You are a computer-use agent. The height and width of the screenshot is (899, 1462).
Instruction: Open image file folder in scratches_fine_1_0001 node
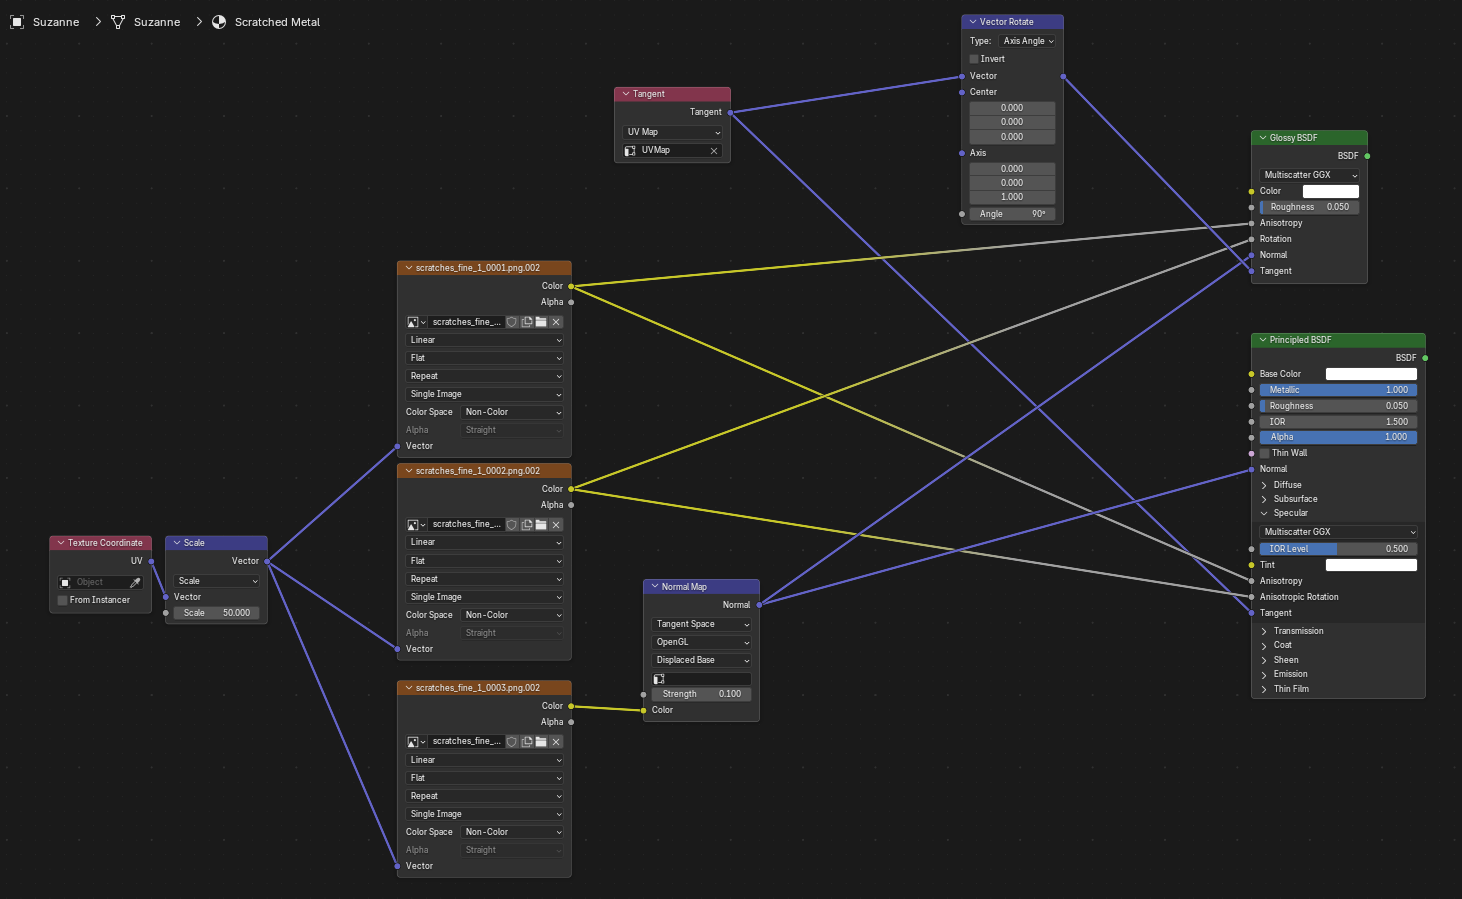(541, 322)
